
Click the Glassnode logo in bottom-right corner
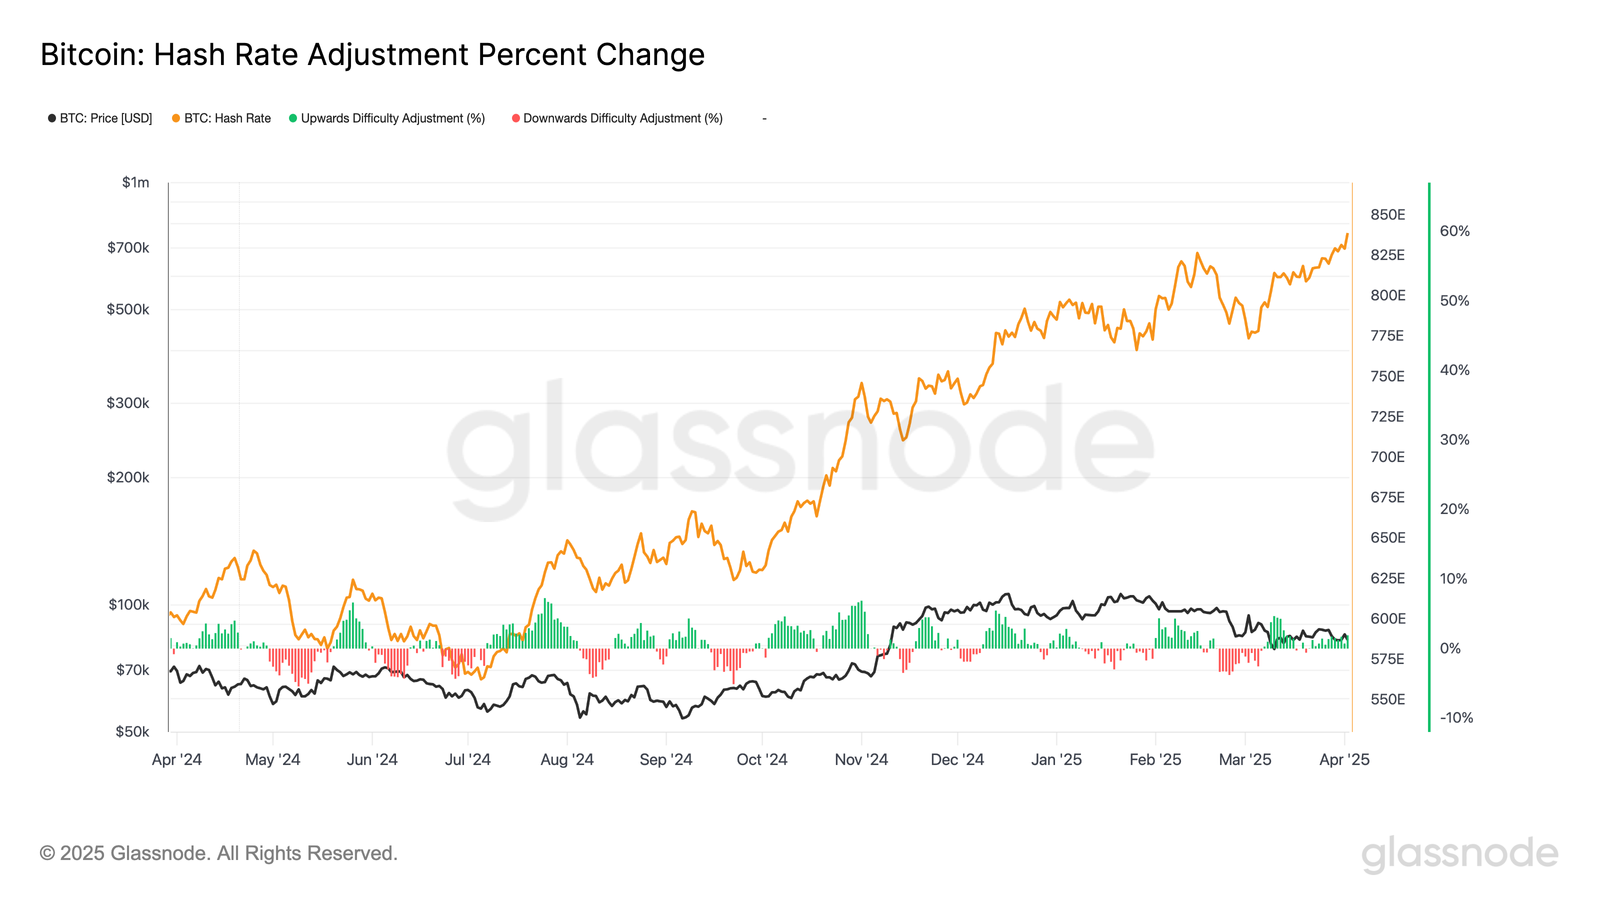(1459, 854)
